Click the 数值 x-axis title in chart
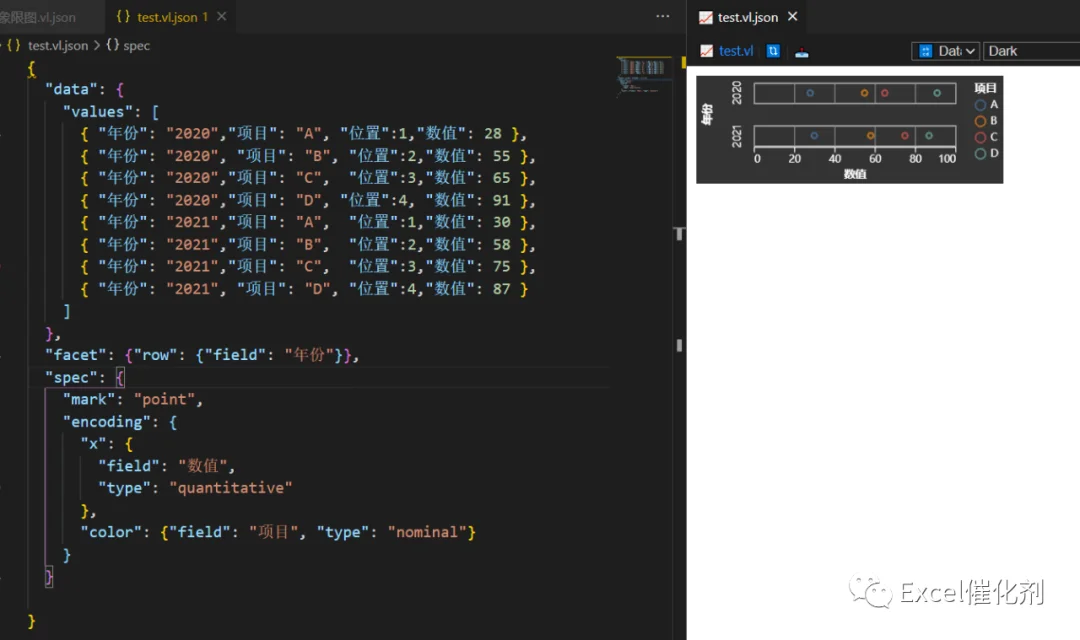1080x640 pixels. (x=855, y=174)
